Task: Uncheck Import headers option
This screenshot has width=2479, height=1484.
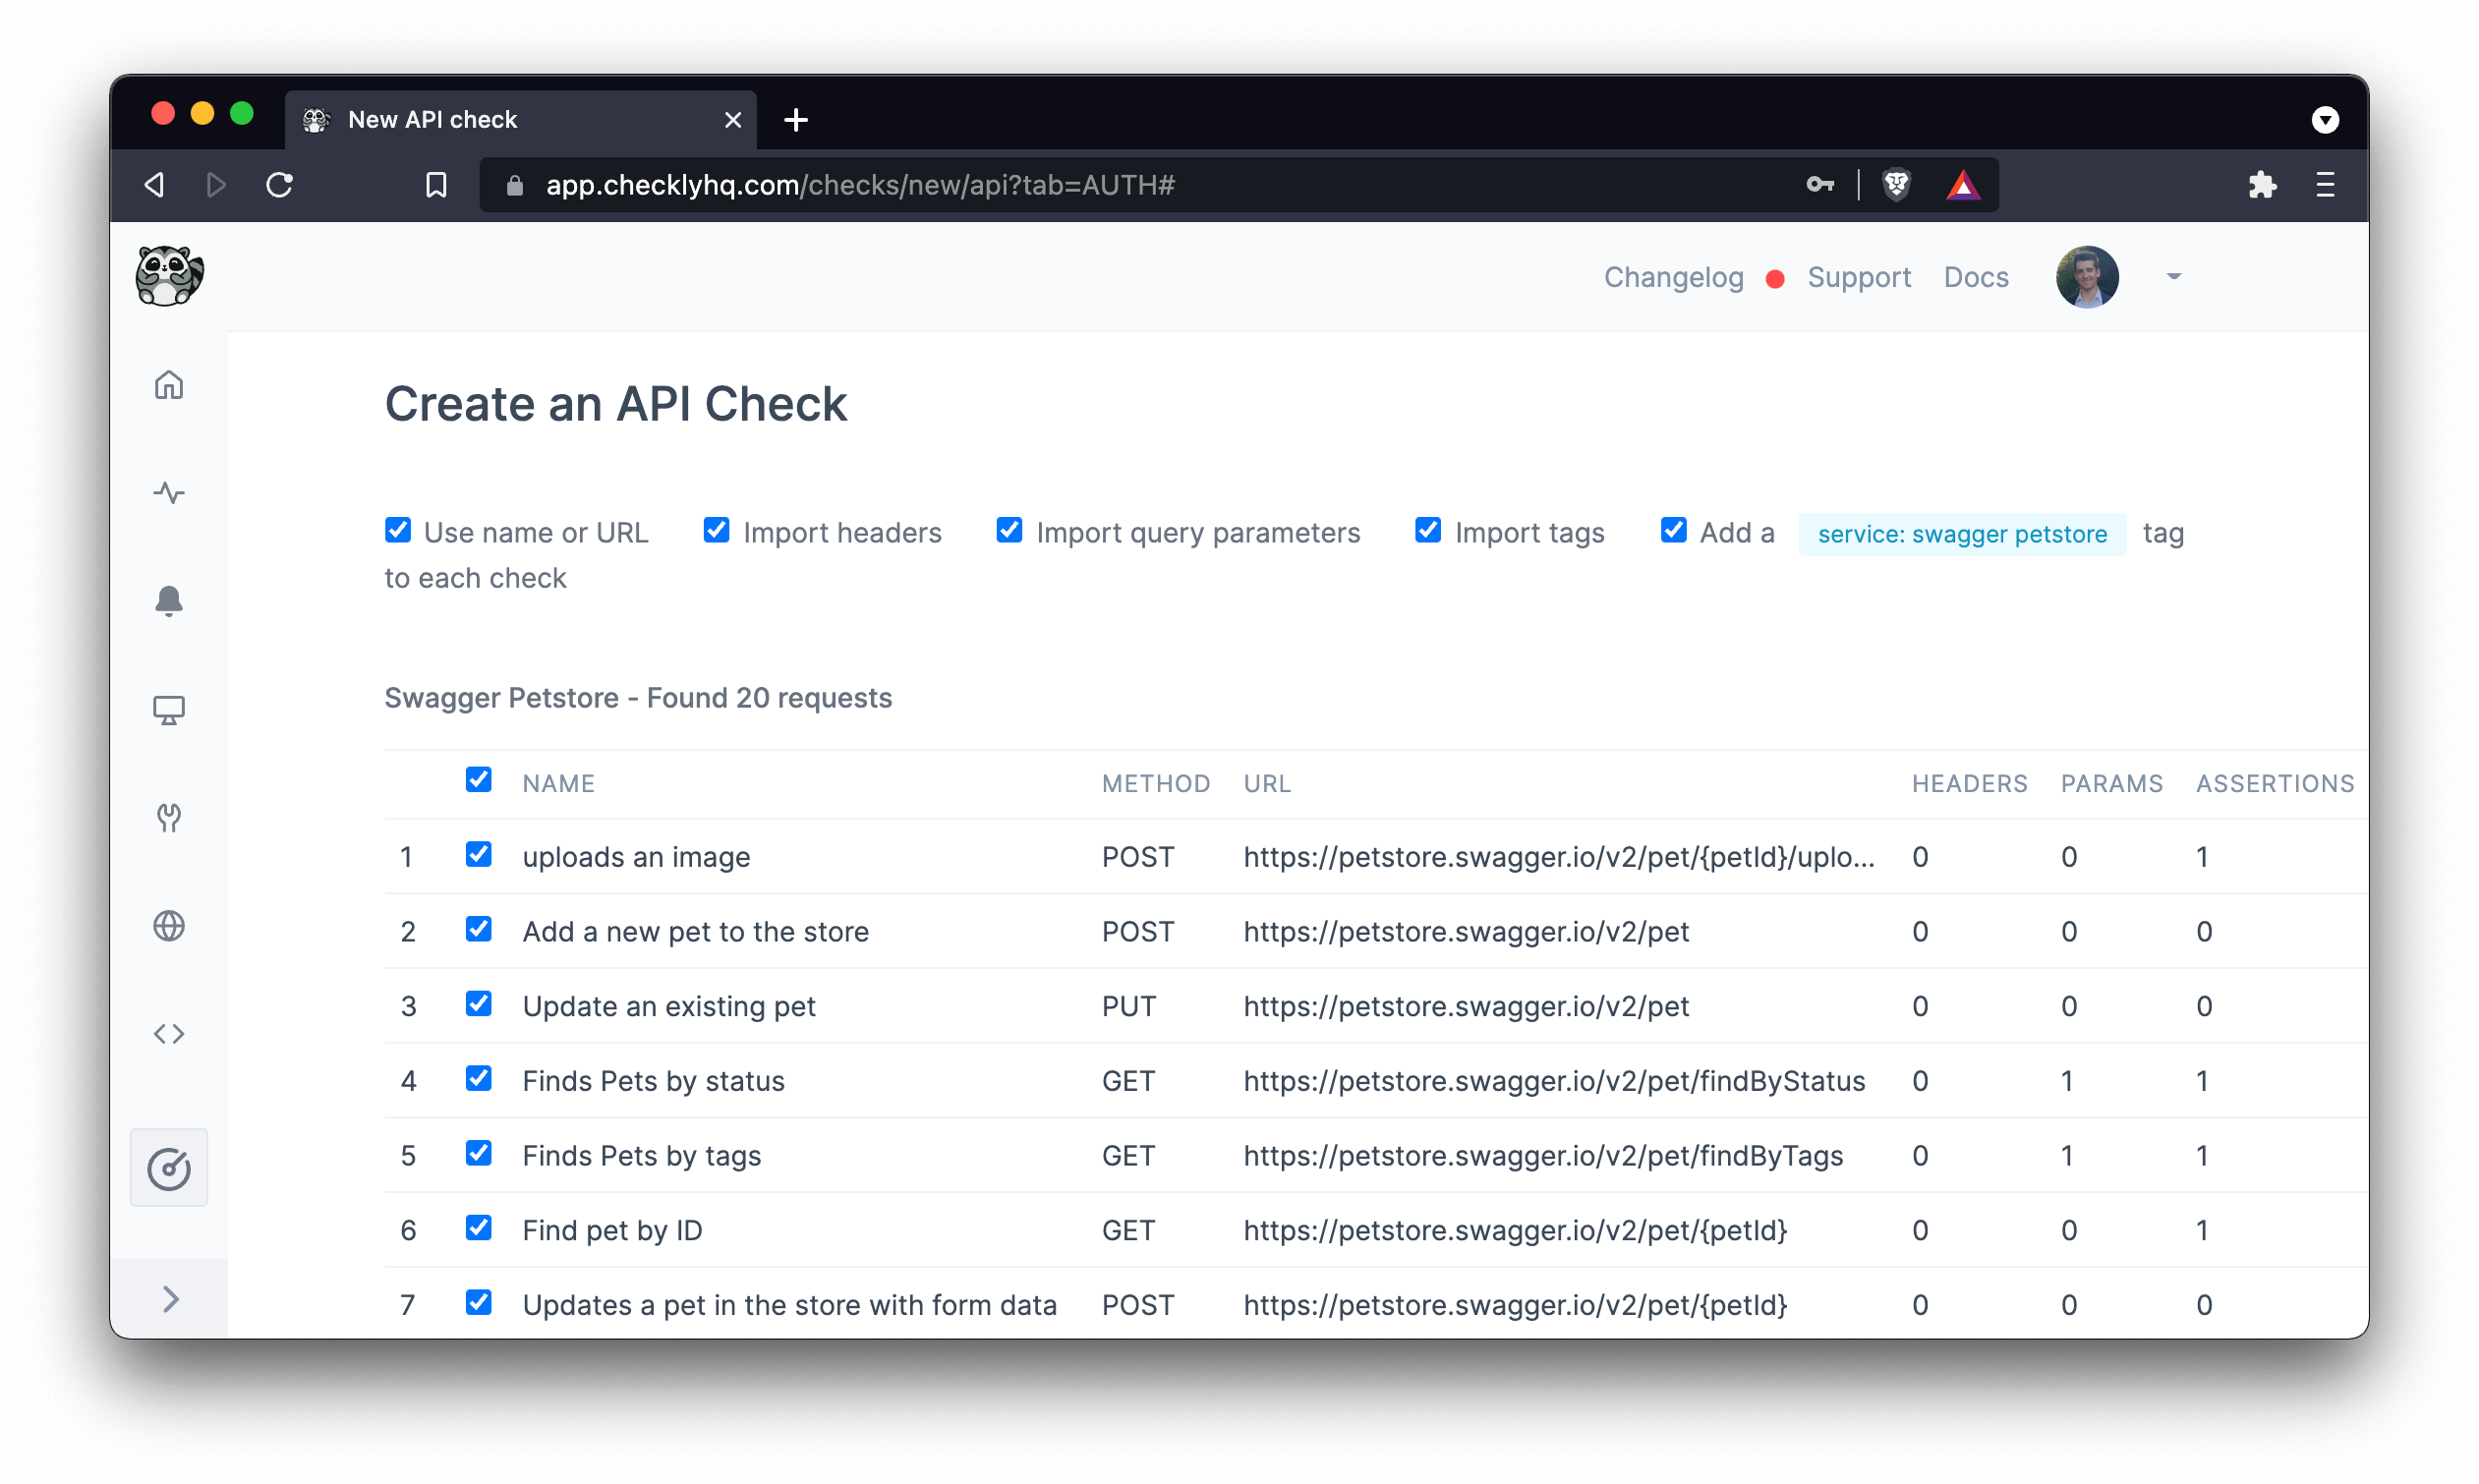Action: pos(716,529)
